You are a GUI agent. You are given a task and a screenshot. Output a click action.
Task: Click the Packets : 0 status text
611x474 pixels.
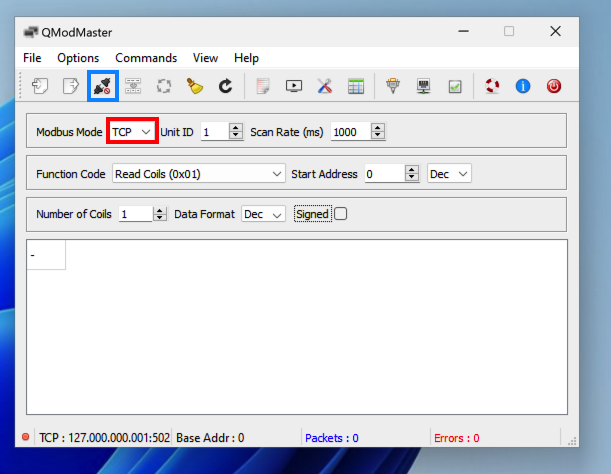coord(332,438)
